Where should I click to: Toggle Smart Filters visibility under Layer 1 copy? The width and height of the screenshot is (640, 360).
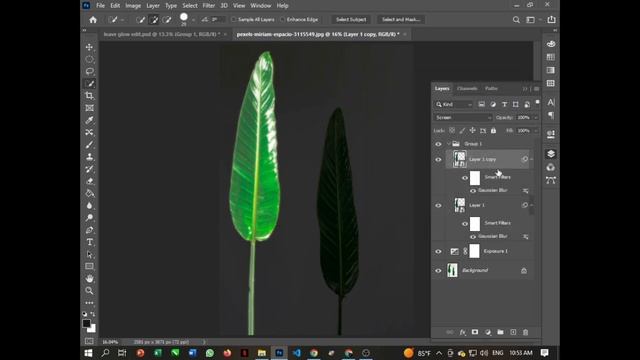[x=465, y=178]
